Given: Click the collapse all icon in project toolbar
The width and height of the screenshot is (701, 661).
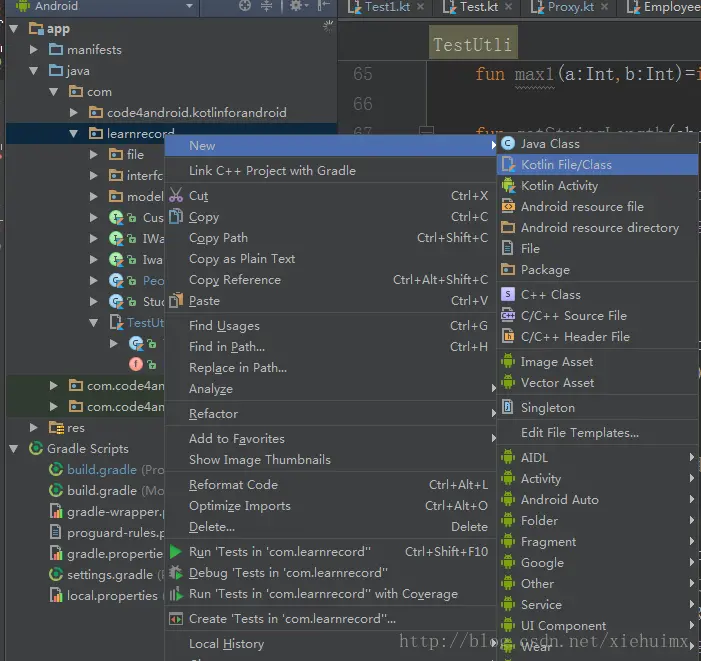Looking at the screenshot, I should 266,6.
